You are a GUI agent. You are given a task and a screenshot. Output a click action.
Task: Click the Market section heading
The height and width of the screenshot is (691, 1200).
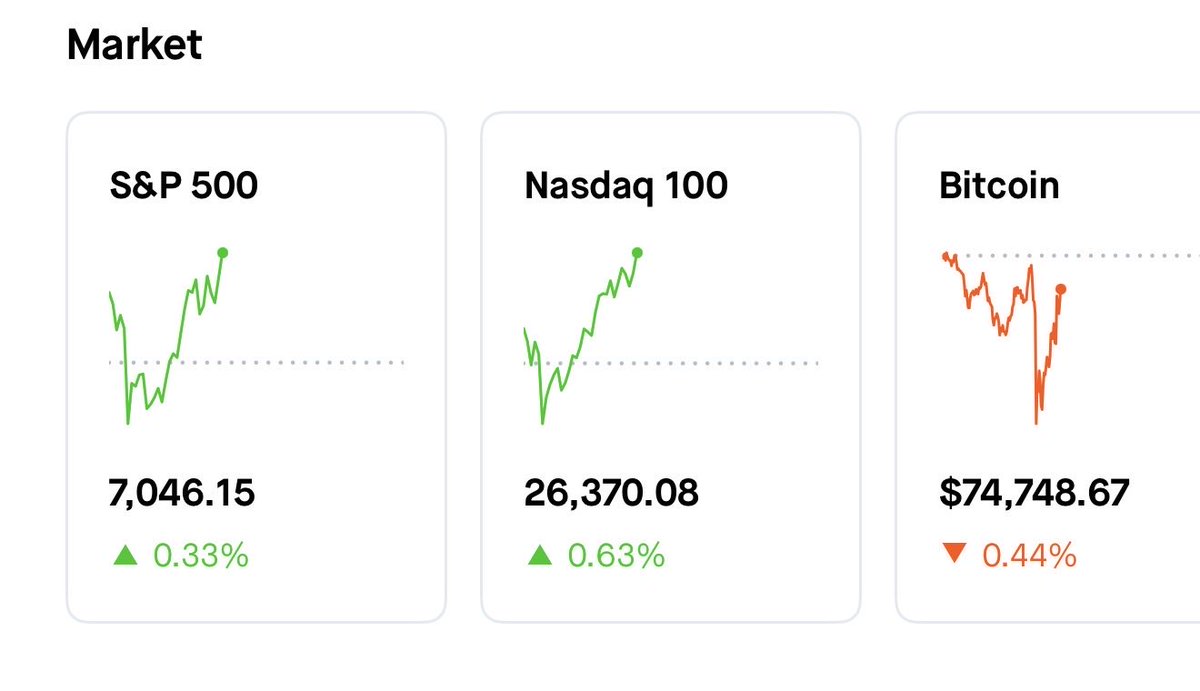pyautogui.click(x=134, y=45)
